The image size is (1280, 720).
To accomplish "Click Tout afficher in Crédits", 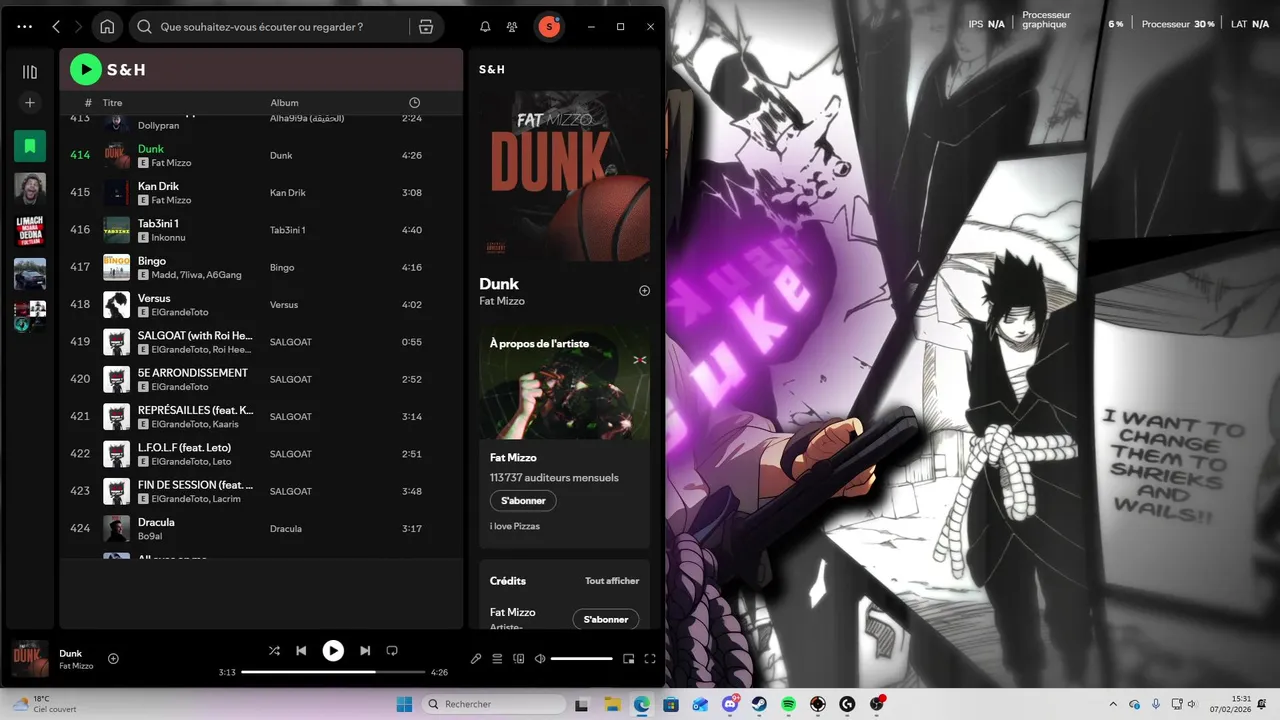I will pyautogui.click(x=612, y=581).
